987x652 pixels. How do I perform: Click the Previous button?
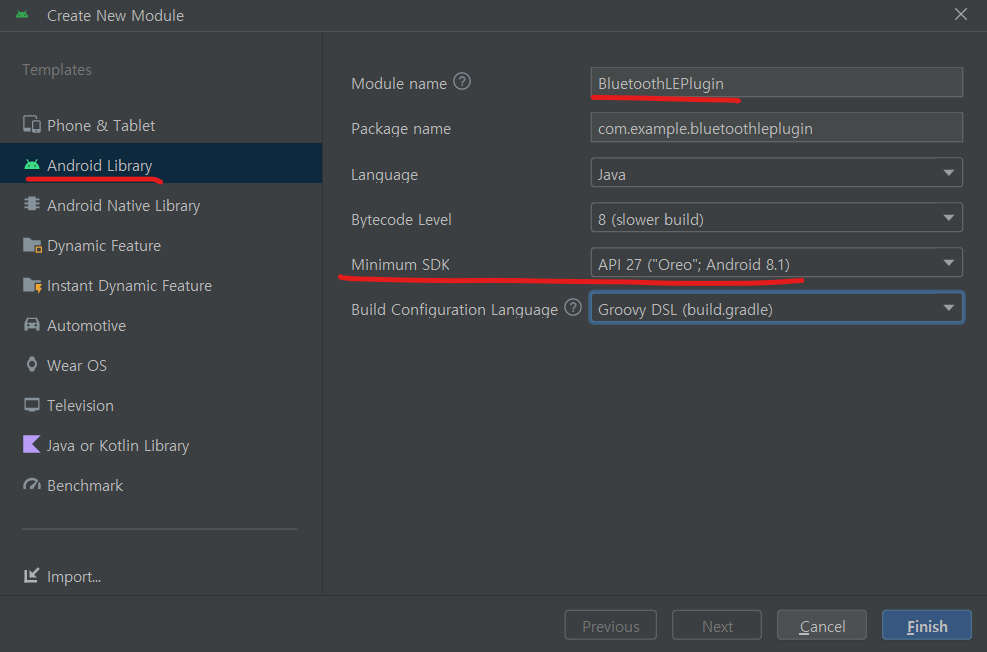coord(611,626)
